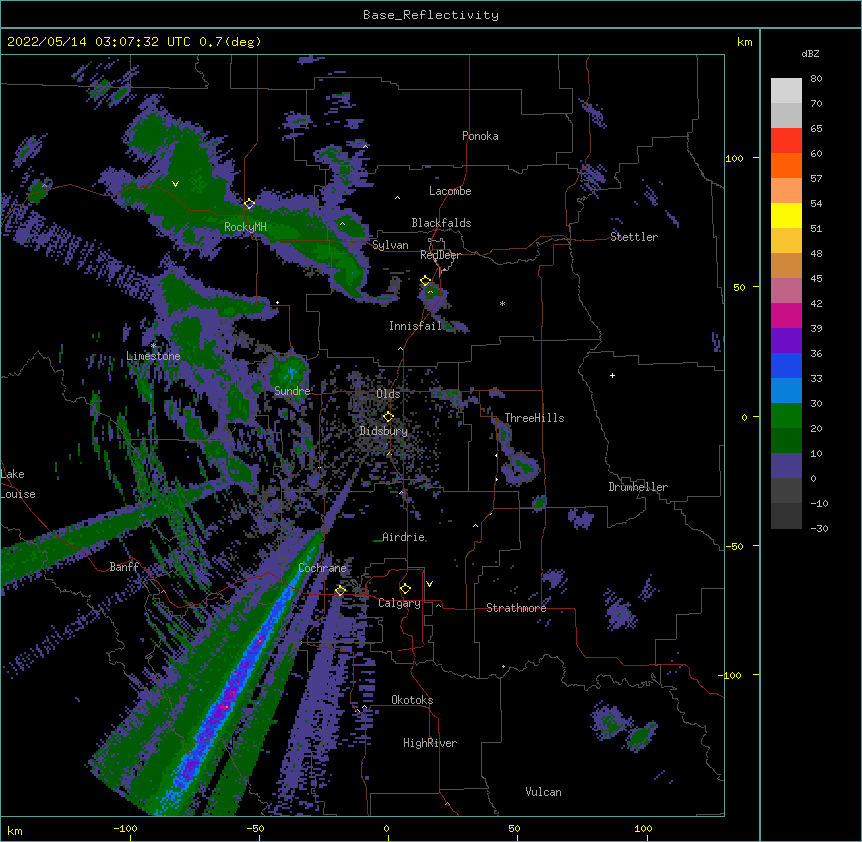
Task: Click the Lake Louise label
Action: tap(18, 484)
